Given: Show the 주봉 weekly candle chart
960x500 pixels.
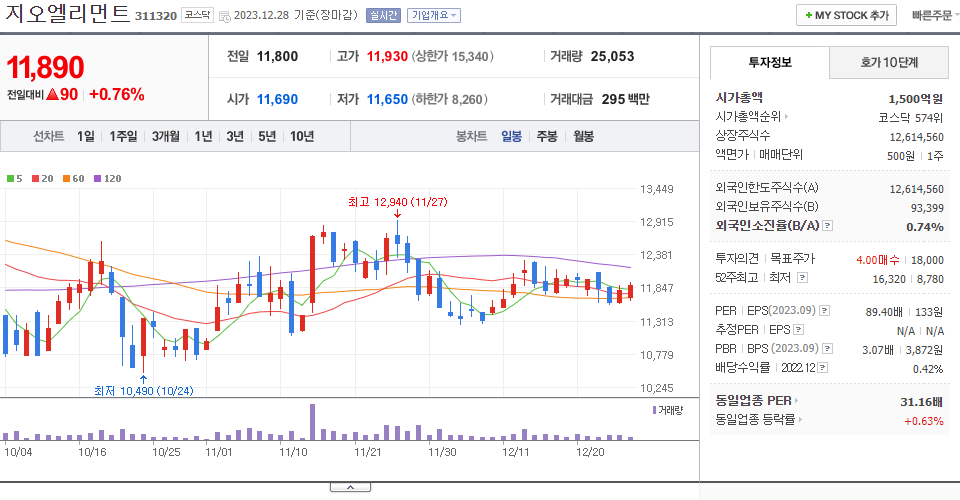Looking at the screenshot, I should [x=547, y=136].
